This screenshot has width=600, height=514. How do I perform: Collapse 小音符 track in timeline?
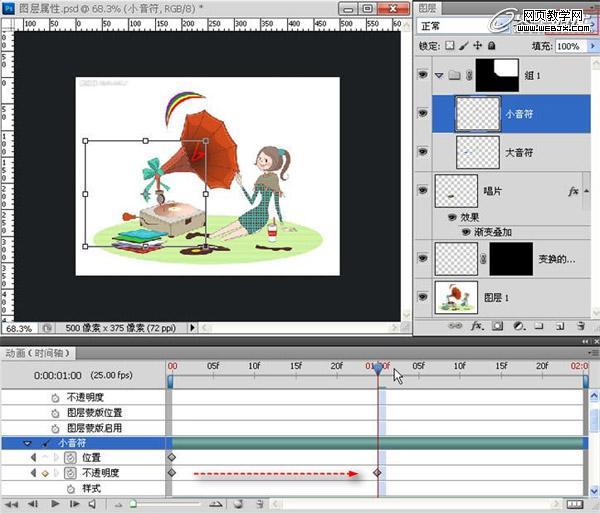tap(28, 442)
